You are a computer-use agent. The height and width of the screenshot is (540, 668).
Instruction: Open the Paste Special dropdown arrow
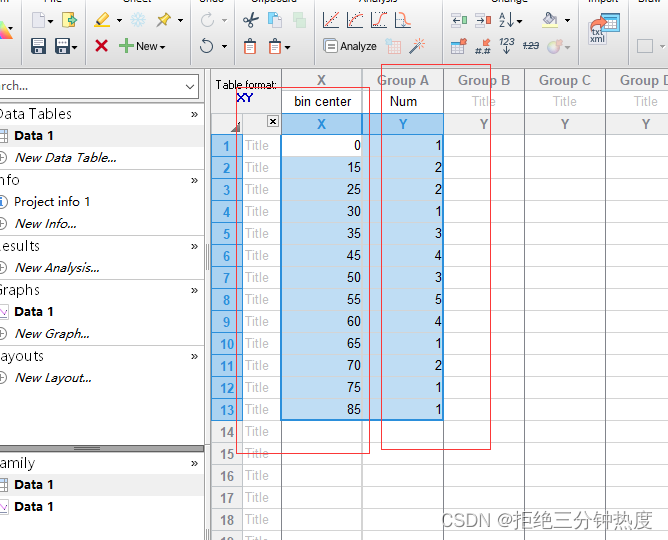(x=288, y=47)
